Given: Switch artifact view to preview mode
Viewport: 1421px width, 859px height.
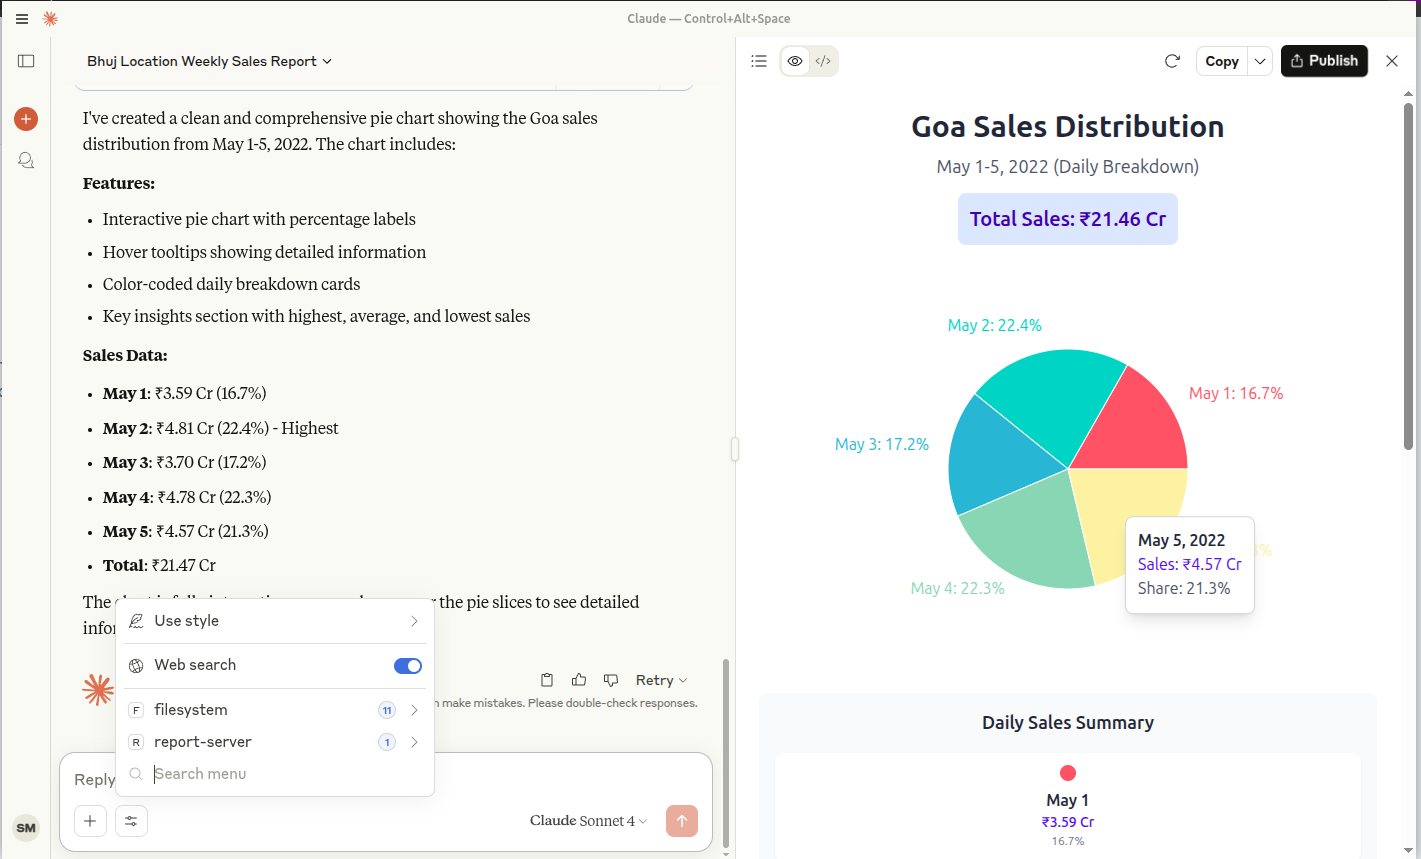Looking at the screenshot, I should tap(795, 61).
